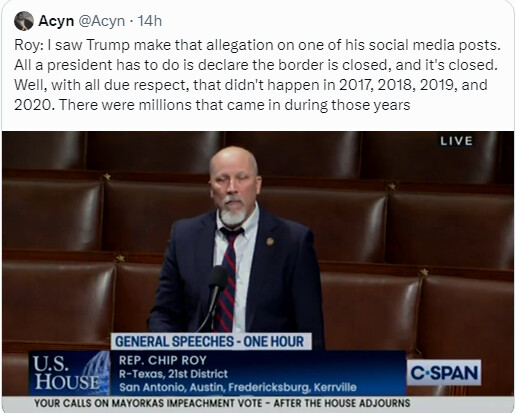Click the Mayorkas impeachment vote ticker
Screen dimensions: 516x413
[x=222, y=403]
